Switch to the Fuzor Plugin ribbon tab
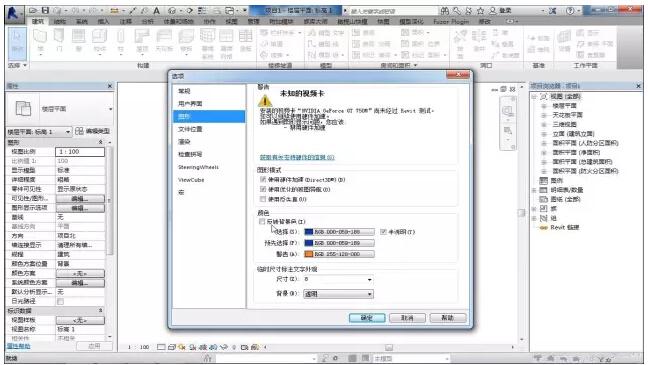The height and width of the screenshot is (365, 648). [451, 21]
